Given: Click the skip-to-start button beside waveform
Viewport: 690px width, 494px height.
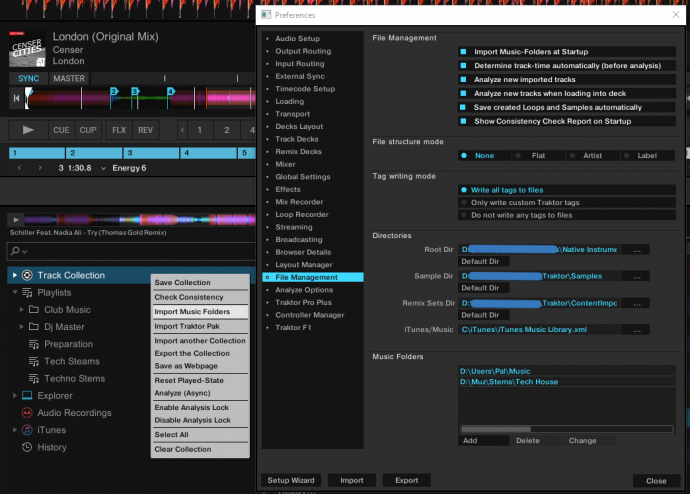Looking at the screenshot, I should click(16, 98).
